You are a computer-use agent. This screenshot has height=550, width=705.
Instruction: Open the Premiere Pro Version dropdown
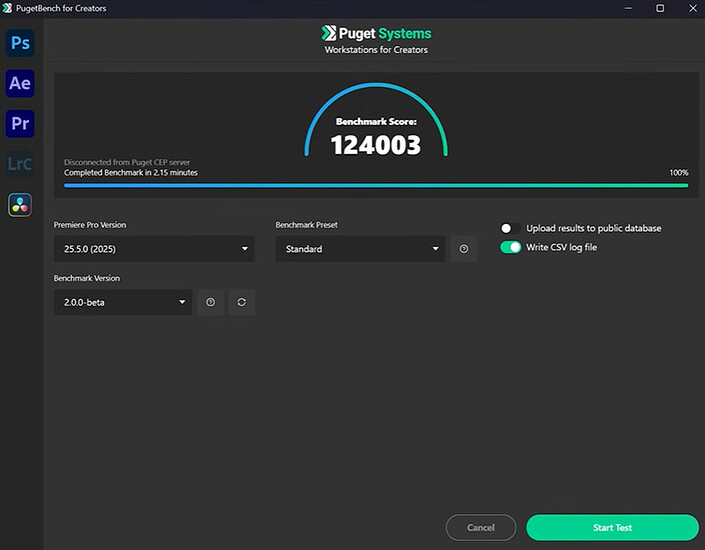(154, 249)
